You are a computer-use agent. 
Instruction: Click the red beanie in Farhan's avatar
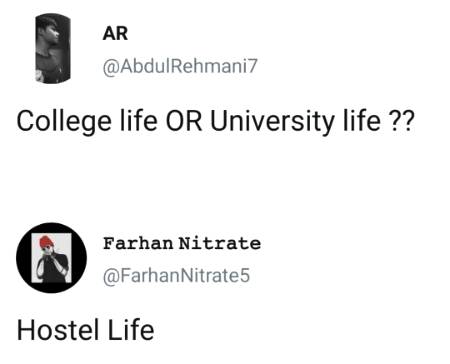tap(46, 242)
